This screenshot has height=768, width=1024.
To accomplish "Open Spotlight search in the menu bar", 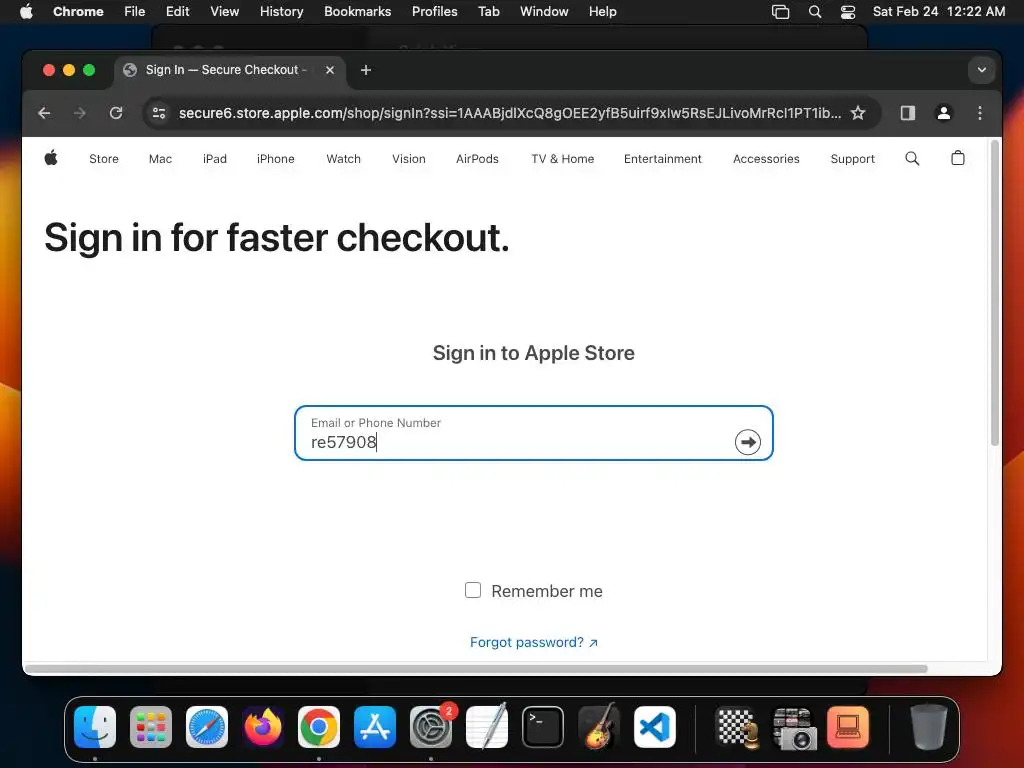I will pos(814,12).
